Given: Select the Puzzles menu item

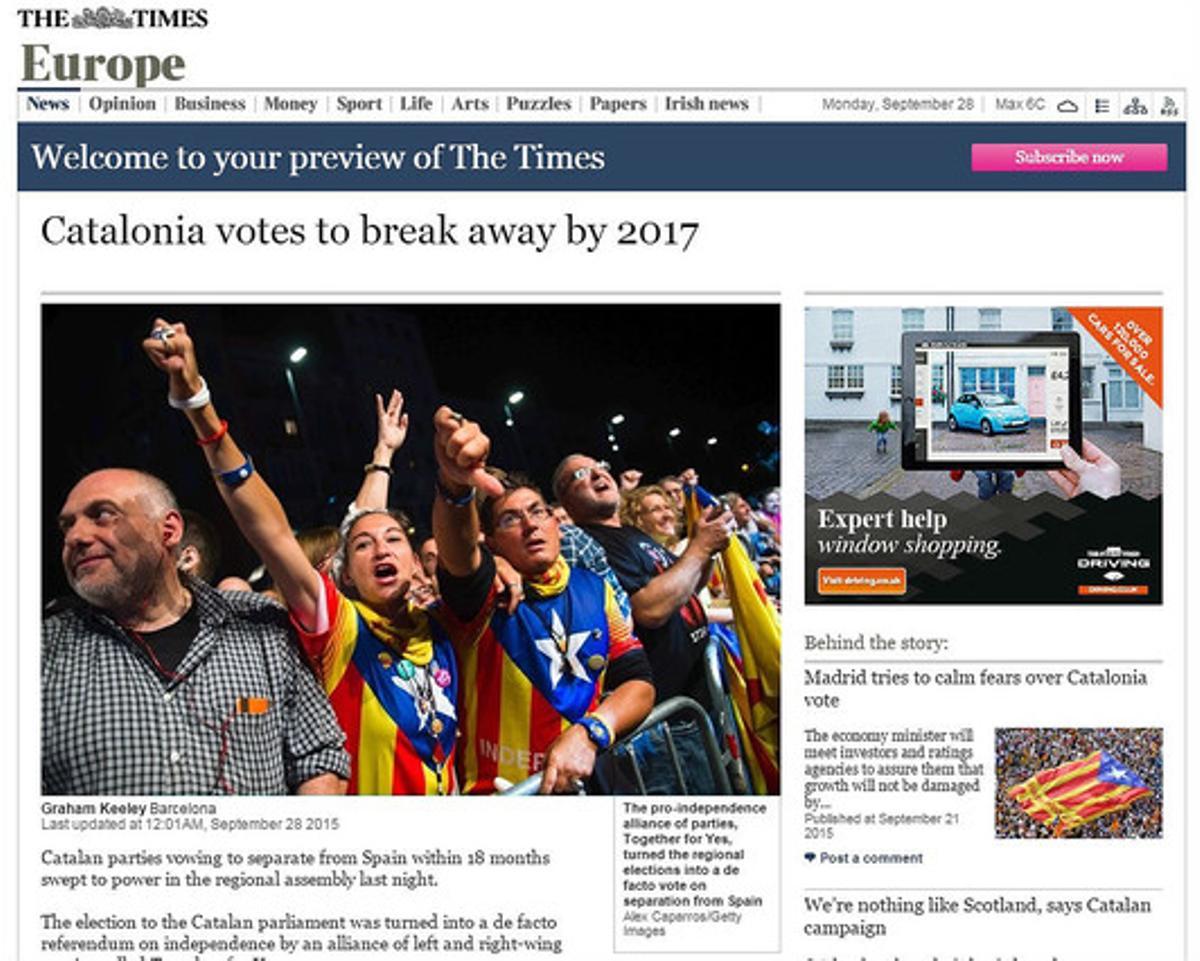Looking at the screenshot, I should [x=538, y=104].
